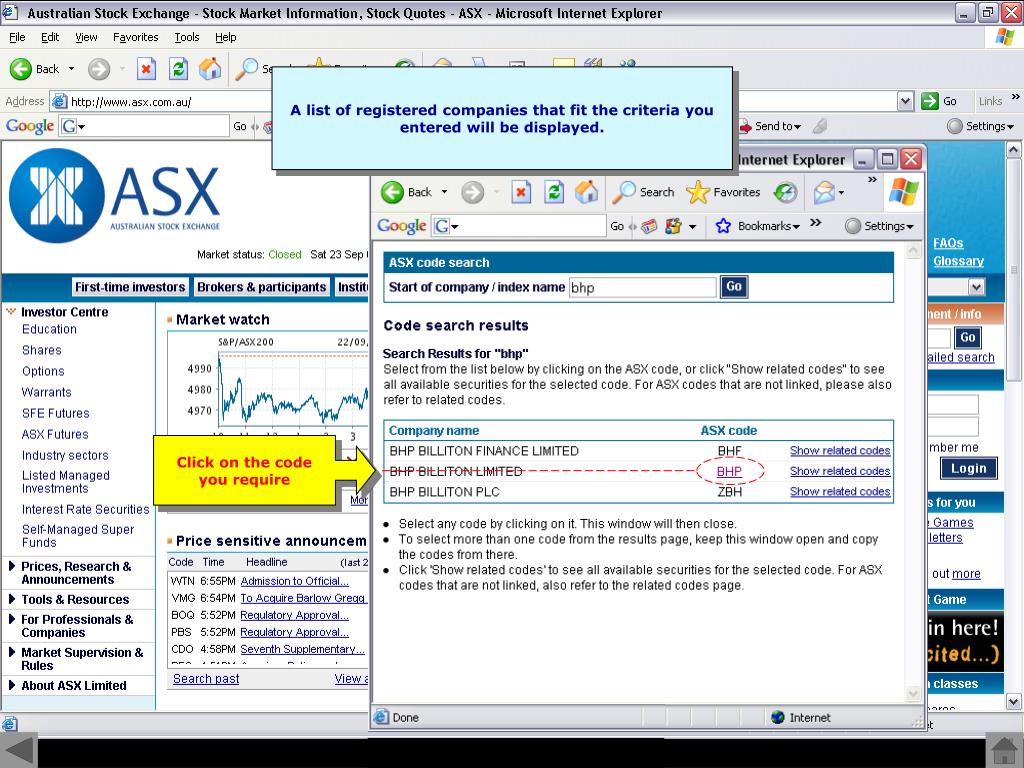Show related codes for BHP Billiton Finance Limited
Viewport: 1024px width, 768px height.
click(840, 451)
